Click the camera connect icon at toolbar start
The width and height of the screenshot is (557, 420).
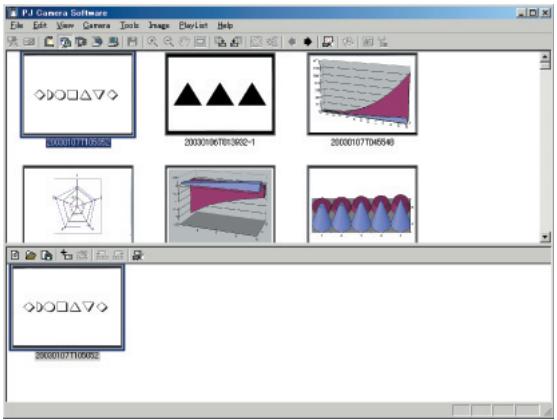click(13, 42)
